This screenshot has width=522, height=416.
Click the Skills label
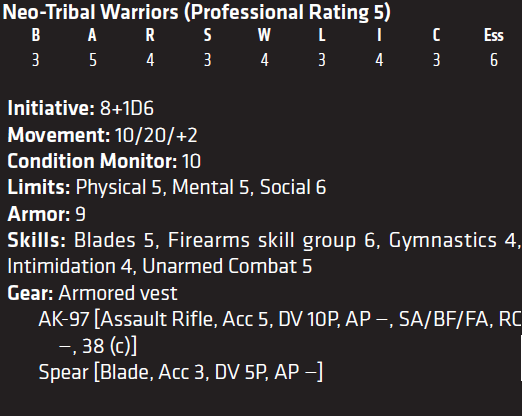[x=37, y=240]
